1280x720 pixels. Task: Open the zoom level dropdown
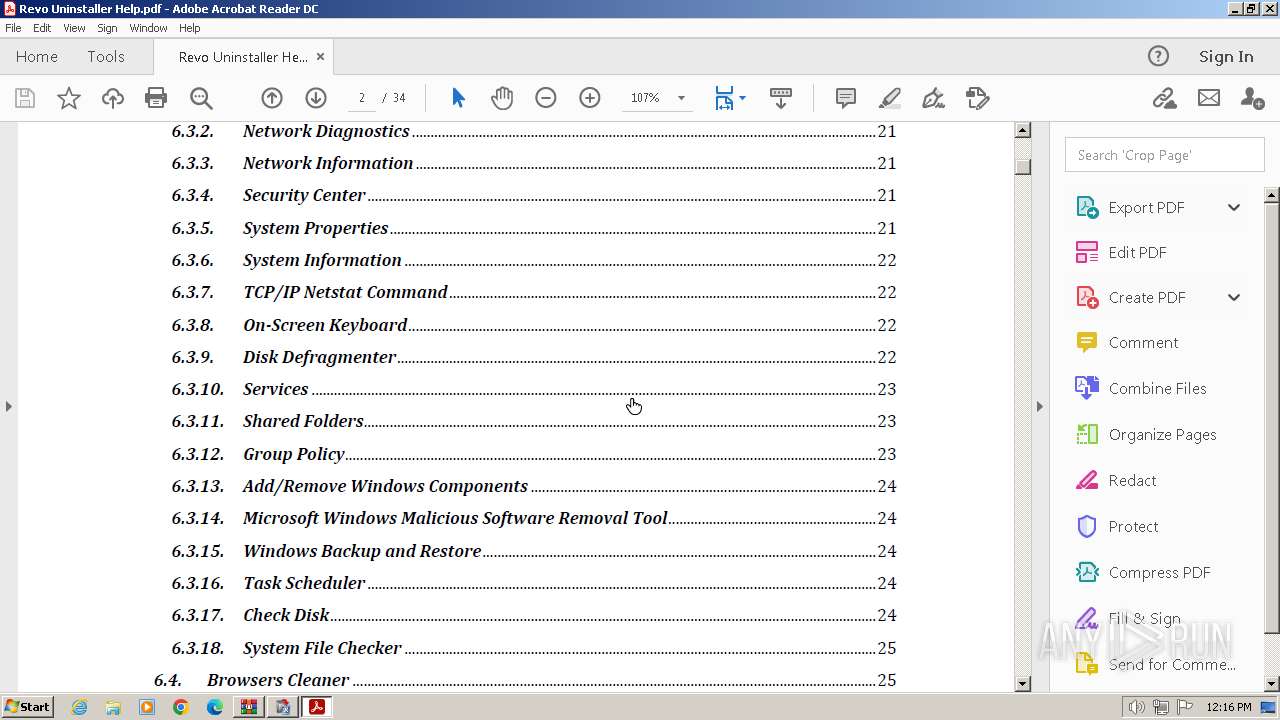pyautogui.click(x=681, y=98)
